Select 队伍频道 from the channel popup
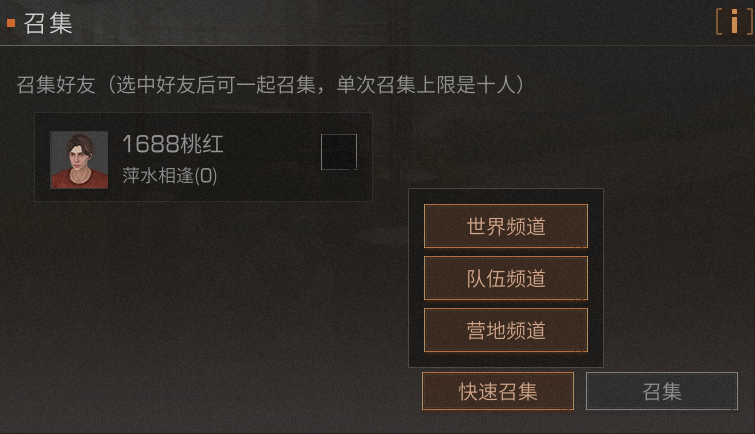 pos(506,278)
